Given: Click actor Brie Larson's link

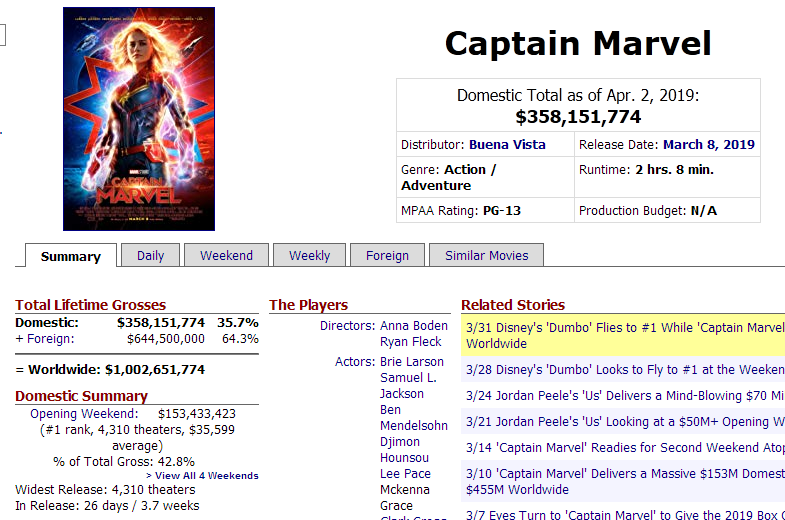Looking at the screenshot, I should [412, 362].
